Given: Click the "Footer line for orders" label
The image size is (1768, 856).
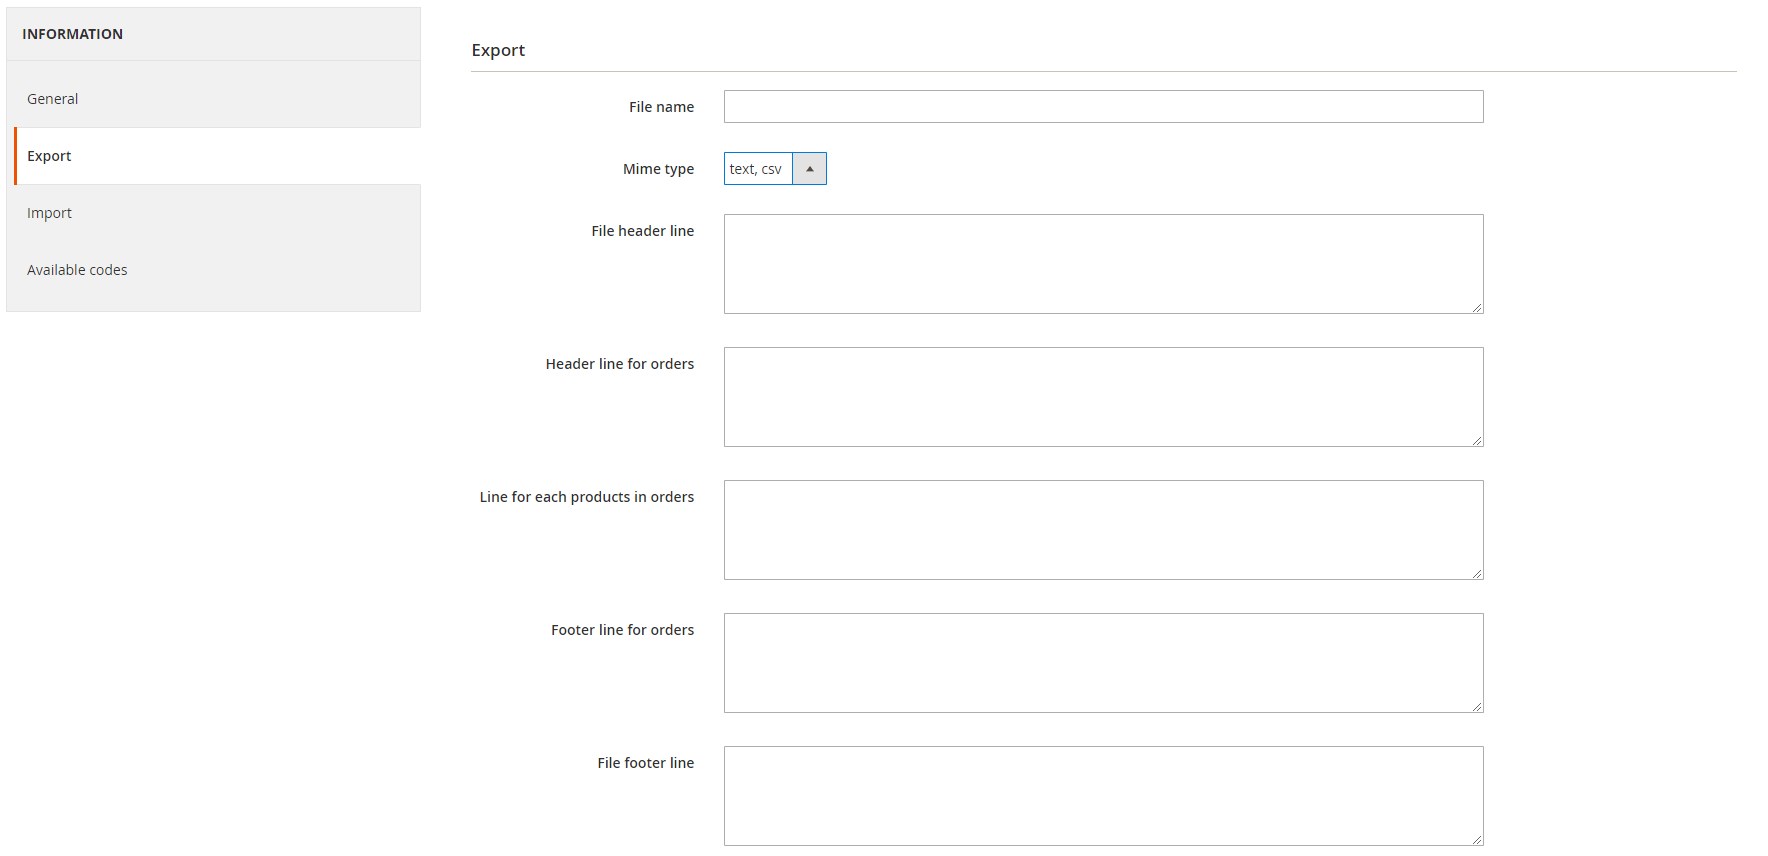Looking at the screenshot, I should 622,630.
